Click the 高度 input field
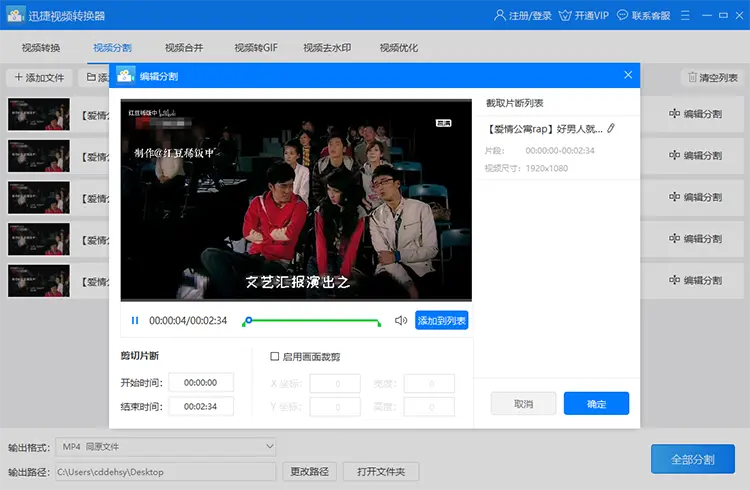 (x=429, y=407)
